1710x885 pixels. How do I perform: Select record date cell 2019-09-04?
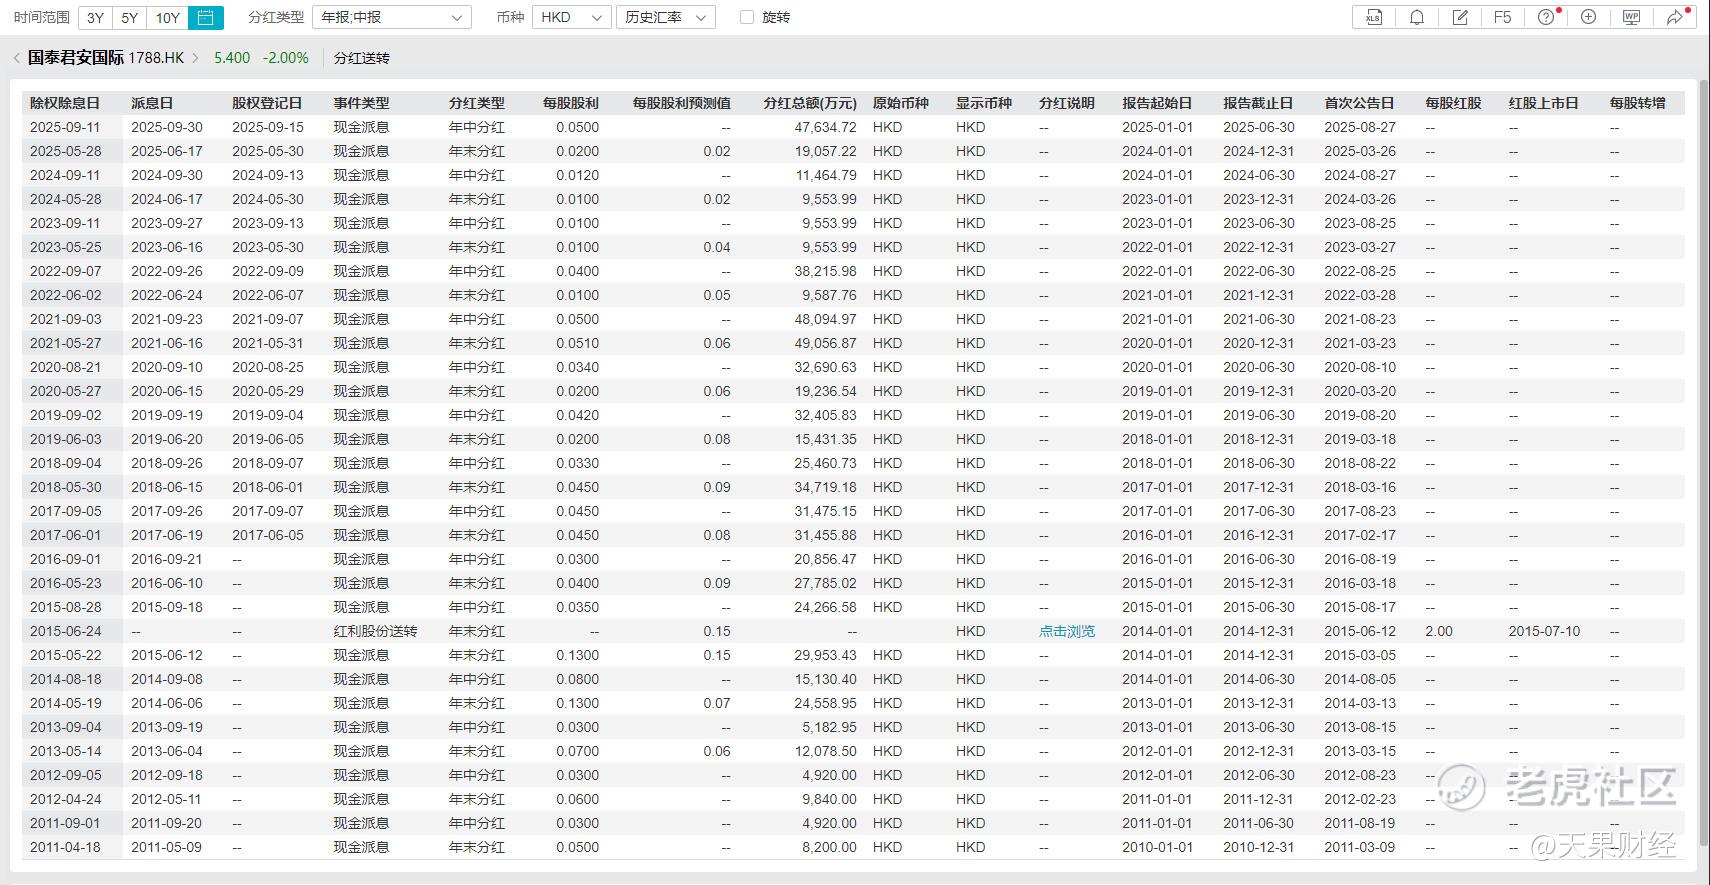tap(268, 415)
